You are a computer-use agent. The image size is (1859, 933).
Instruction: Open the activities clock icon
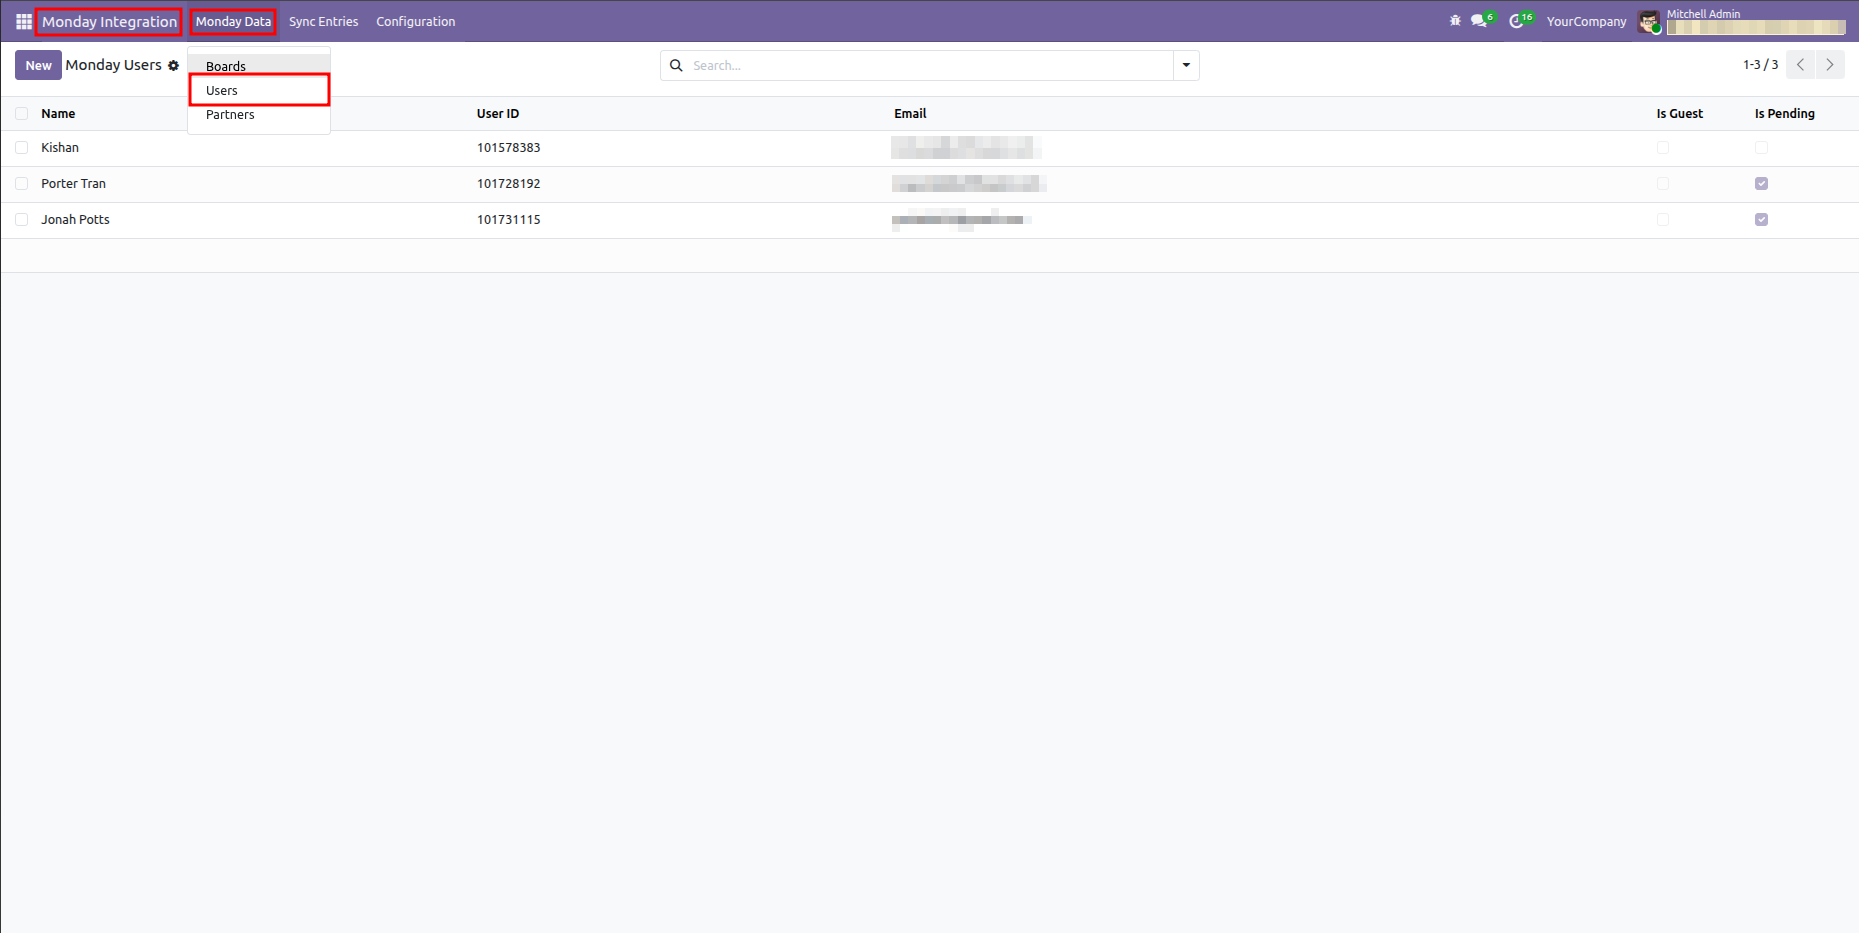pyautogui.click(x=1517, y=21)
